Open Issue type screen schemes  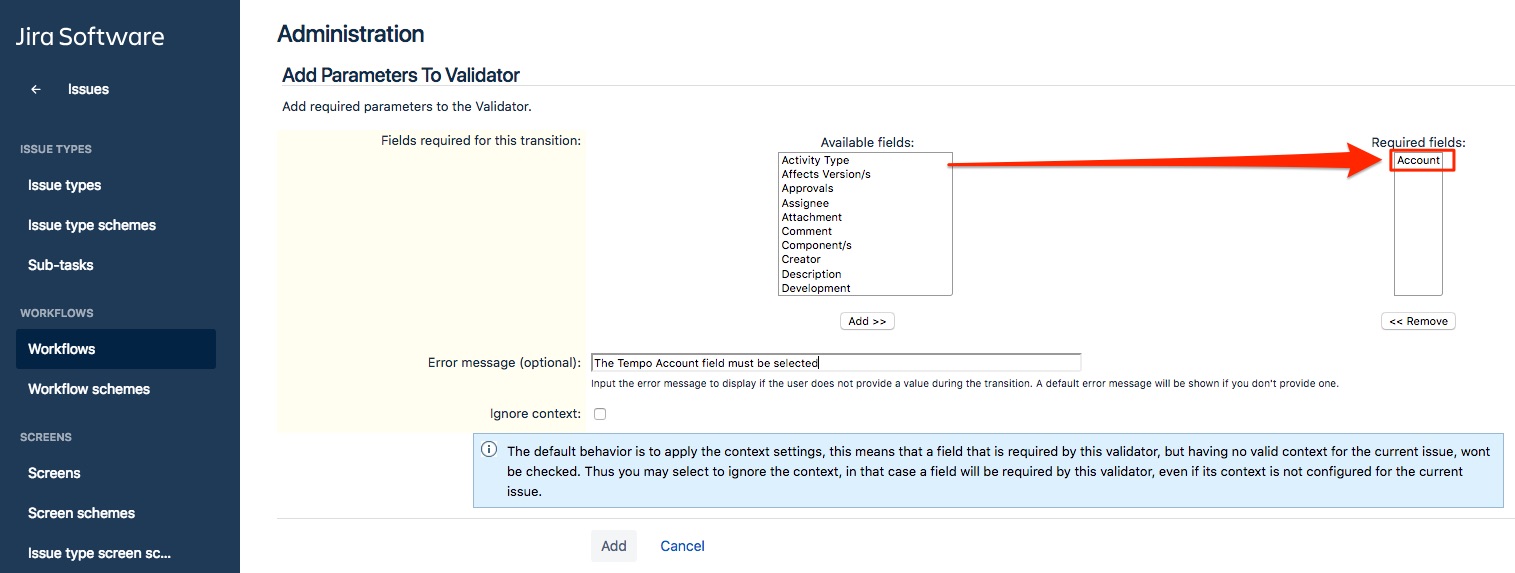click(99, 553)
